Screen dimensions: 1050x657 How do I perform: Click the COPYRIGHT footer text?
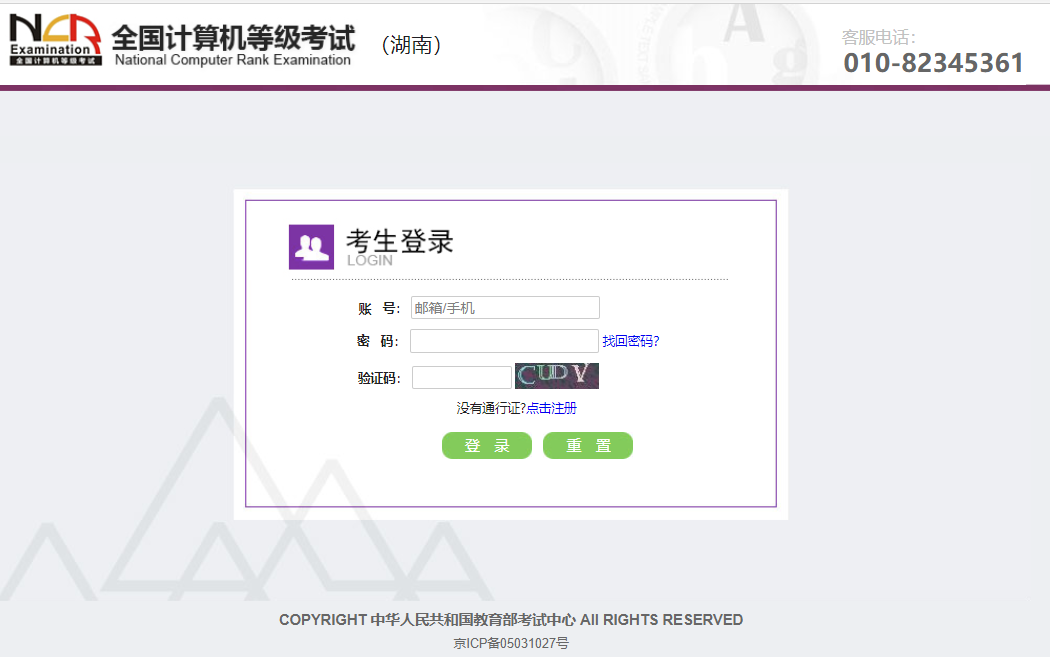(510, 619)
